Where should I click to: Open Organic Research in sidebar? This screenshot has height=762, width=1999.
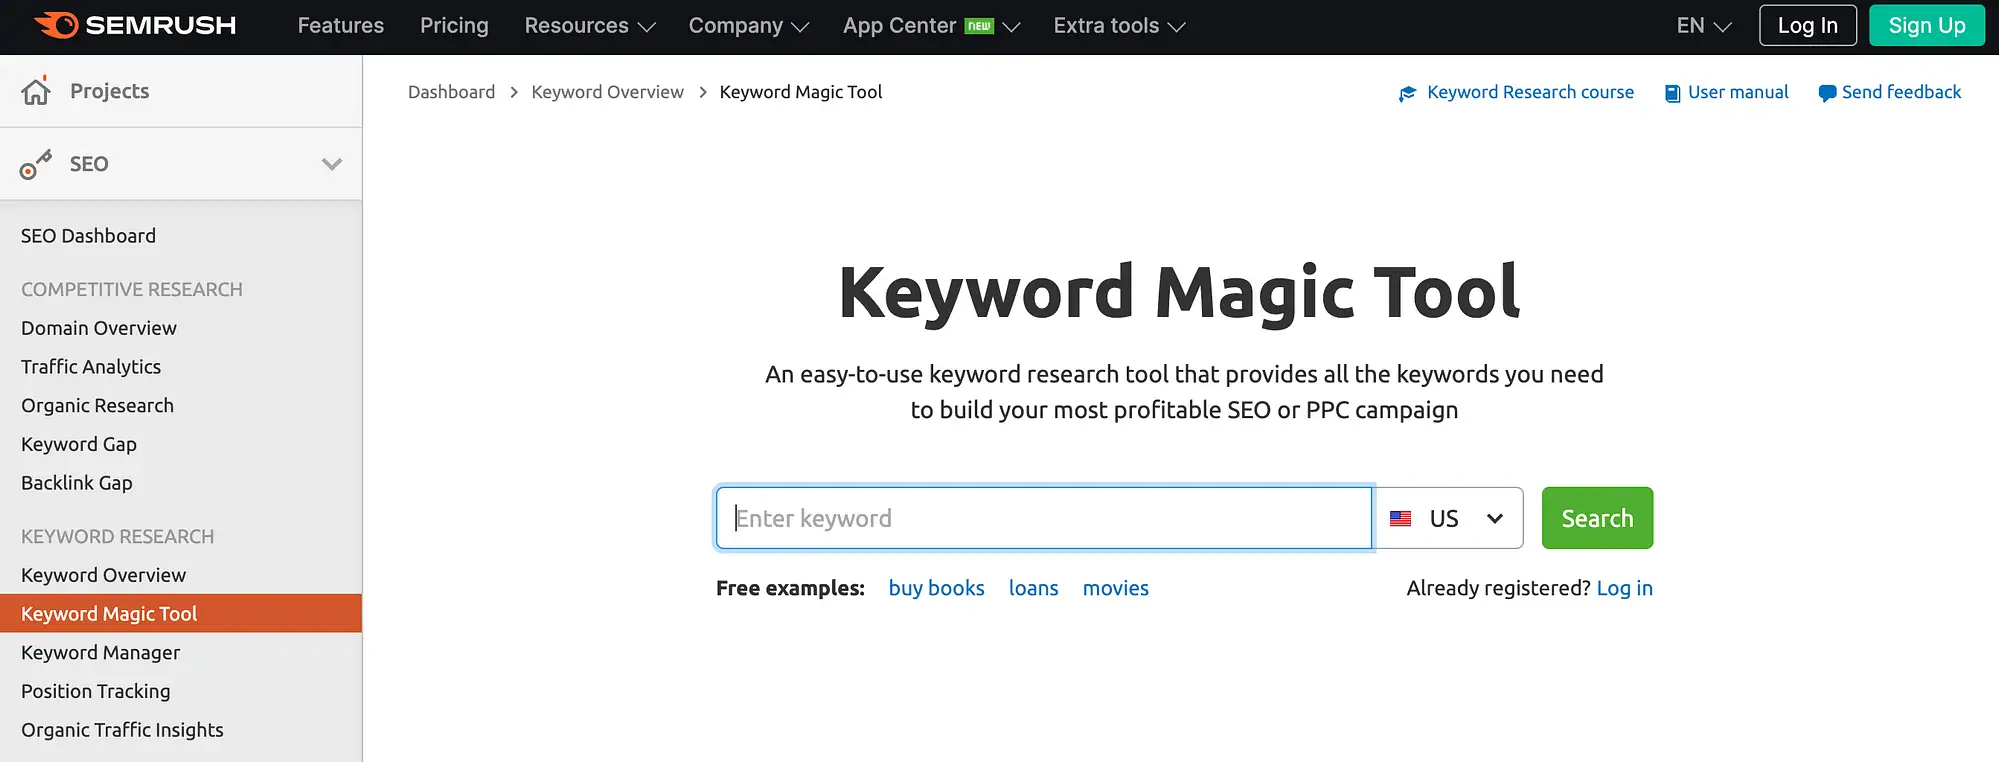pos(97,406)
